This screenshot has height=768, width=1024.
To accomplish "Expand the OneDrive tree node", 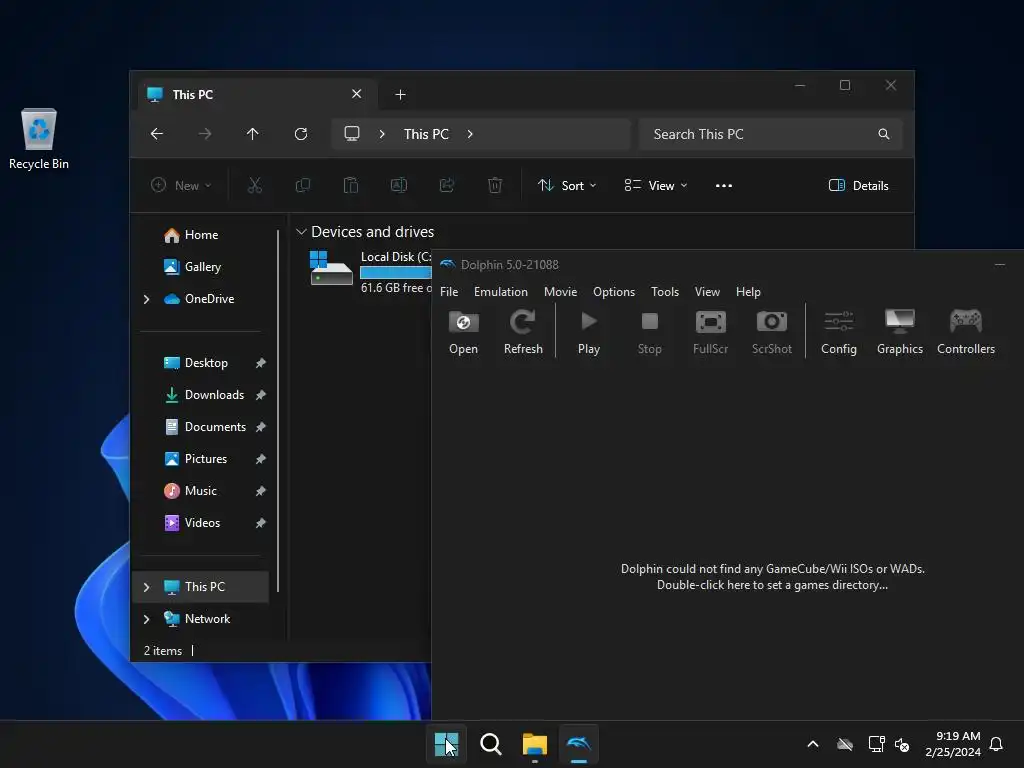I will coord(146,299).
